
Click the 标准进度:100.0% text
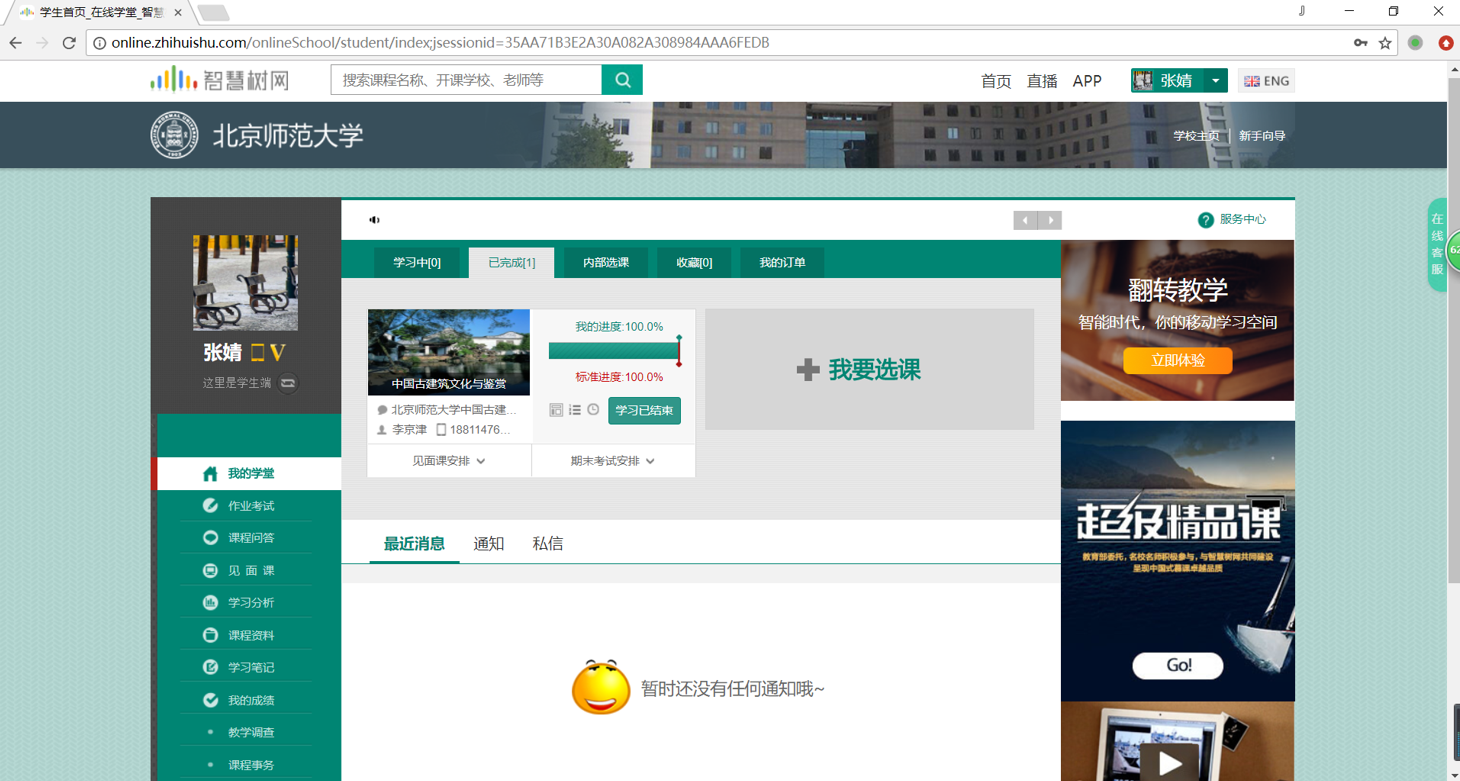[x=619, y=377]
